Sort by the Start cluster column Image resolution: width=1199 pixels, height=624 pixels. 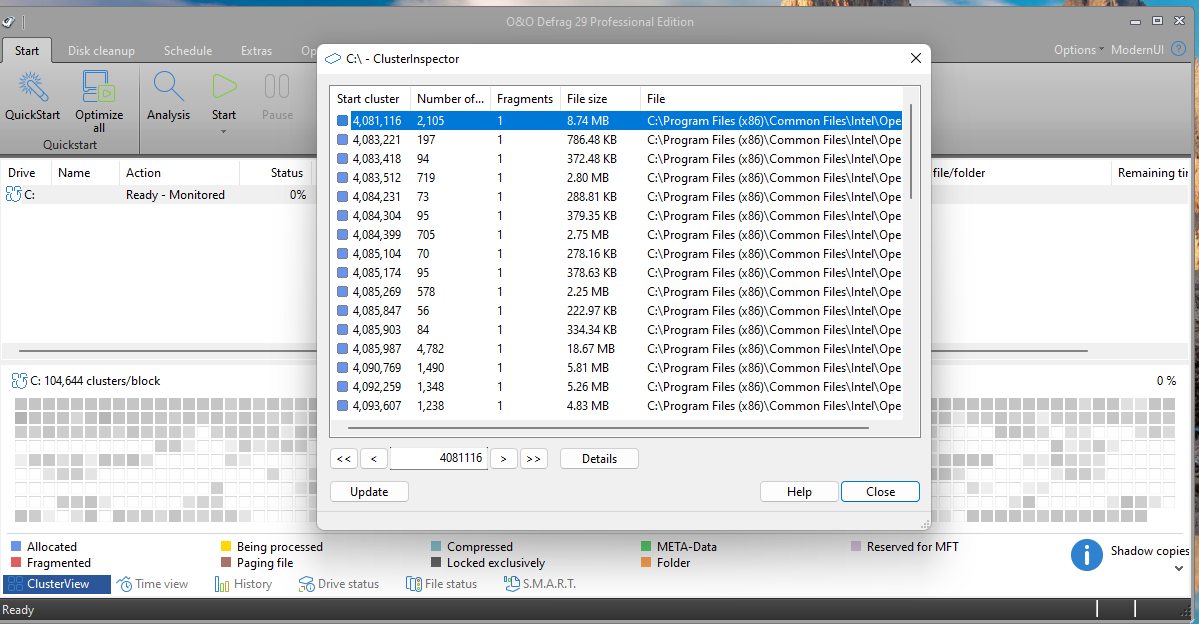click(370, 99)
